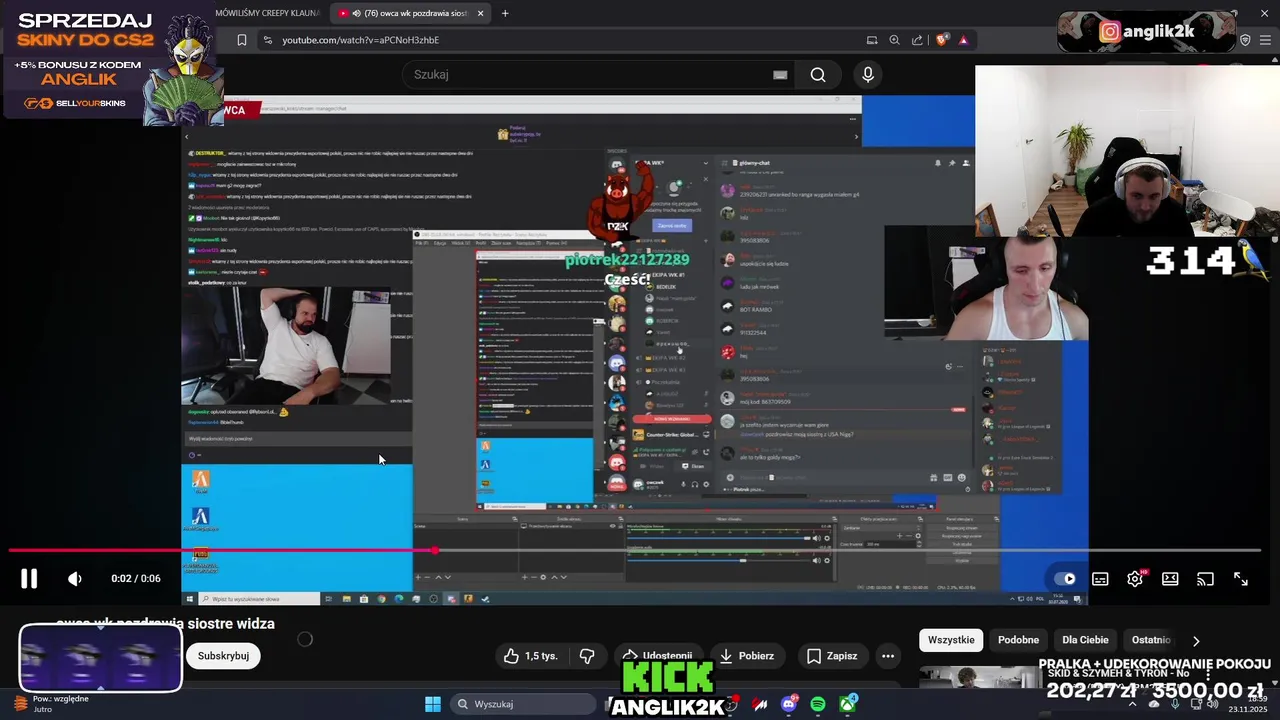The image size is (1280, 720).
Task: Cast the video using the player's cast icon
Action: (x=1205, y=579)
